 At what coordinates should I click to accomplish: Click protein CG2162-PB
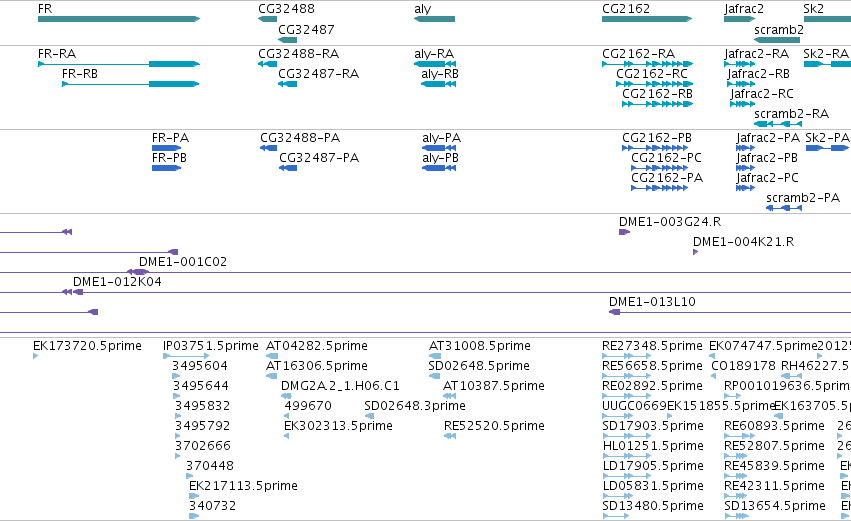655,148
